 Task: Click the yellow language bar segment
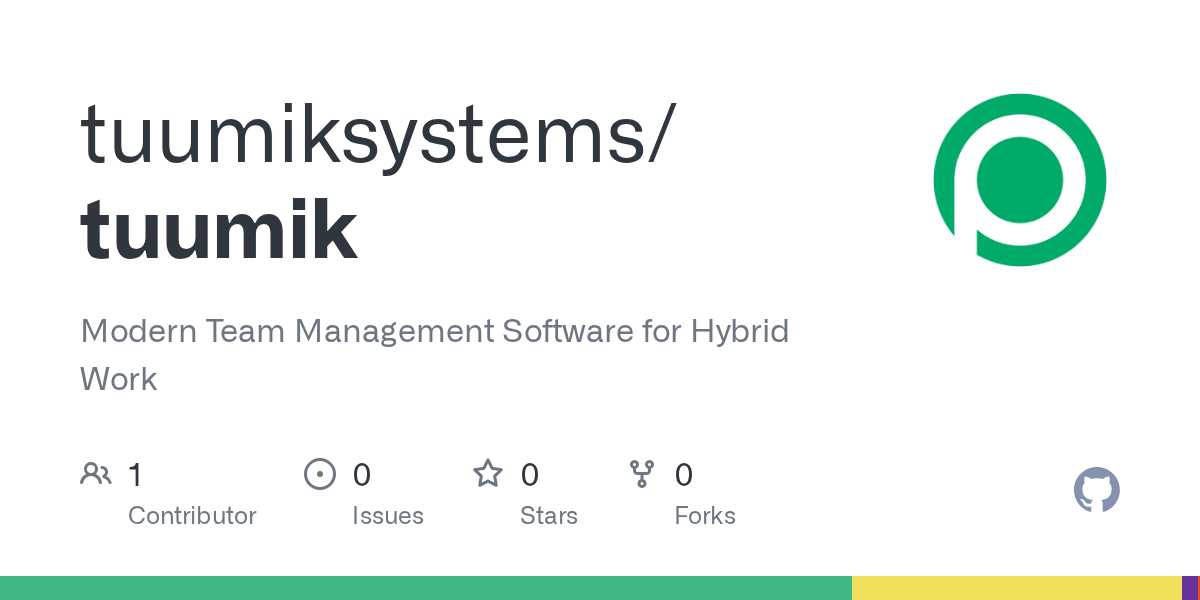coord(1016,588)
